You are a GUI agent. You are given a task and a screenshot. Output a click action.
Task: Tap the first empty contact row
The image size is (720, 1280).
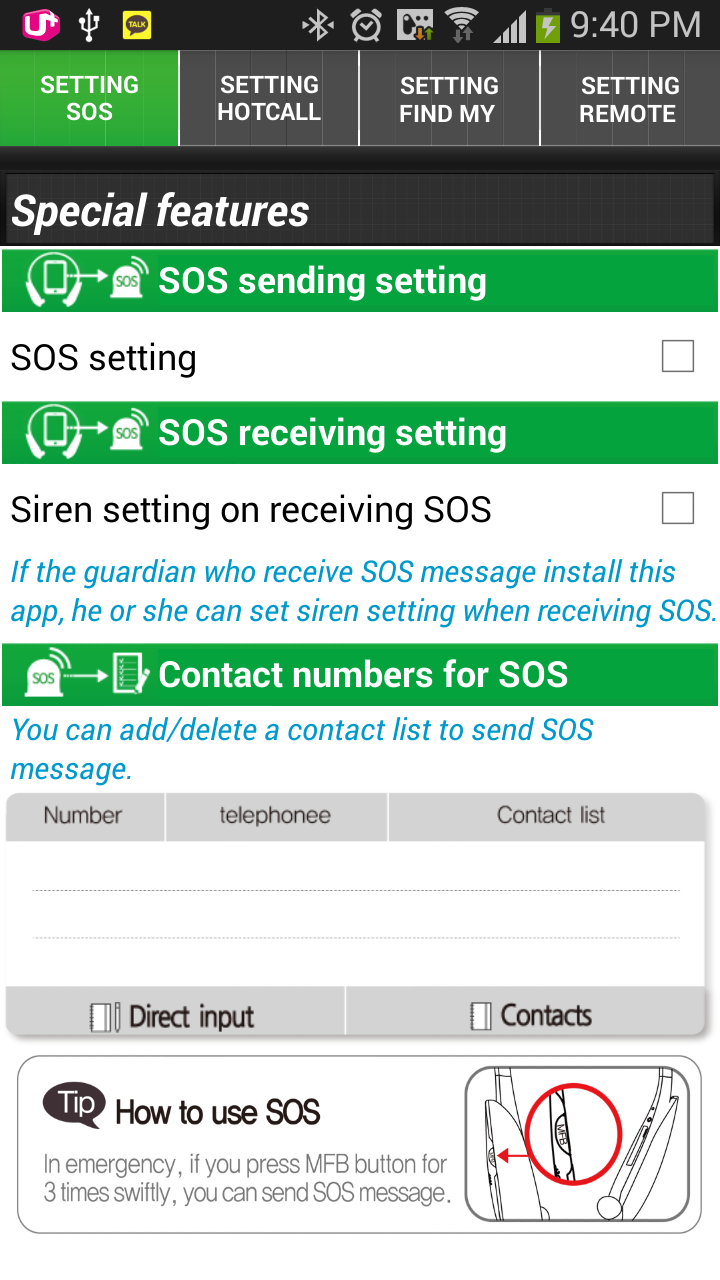tap(356, 866)
